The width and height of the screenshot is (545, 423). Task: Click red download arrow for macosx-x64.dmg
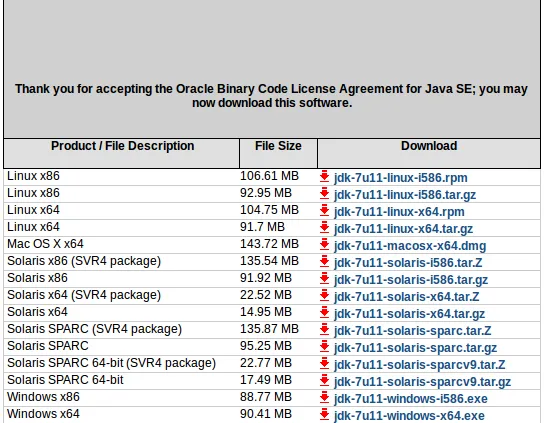coord(324,244)
